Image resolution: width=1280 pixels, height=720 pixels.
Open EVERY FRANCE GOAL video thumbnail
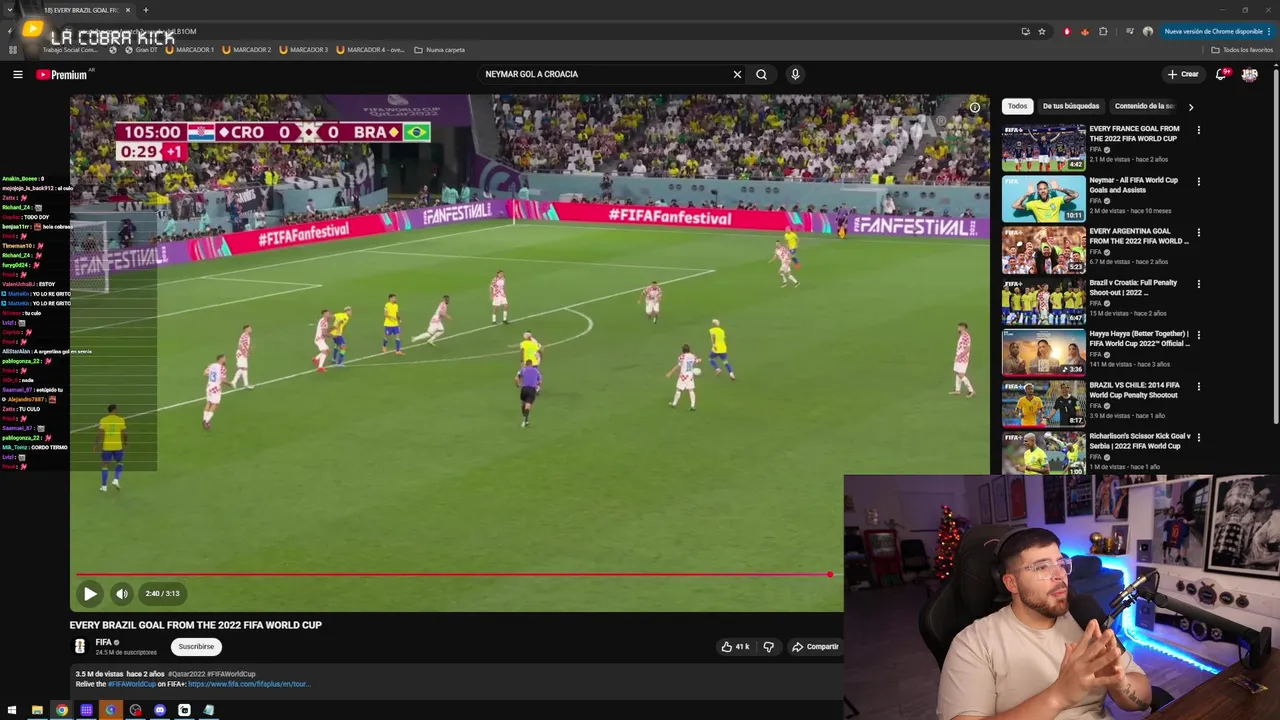(x=1044, y=148)
